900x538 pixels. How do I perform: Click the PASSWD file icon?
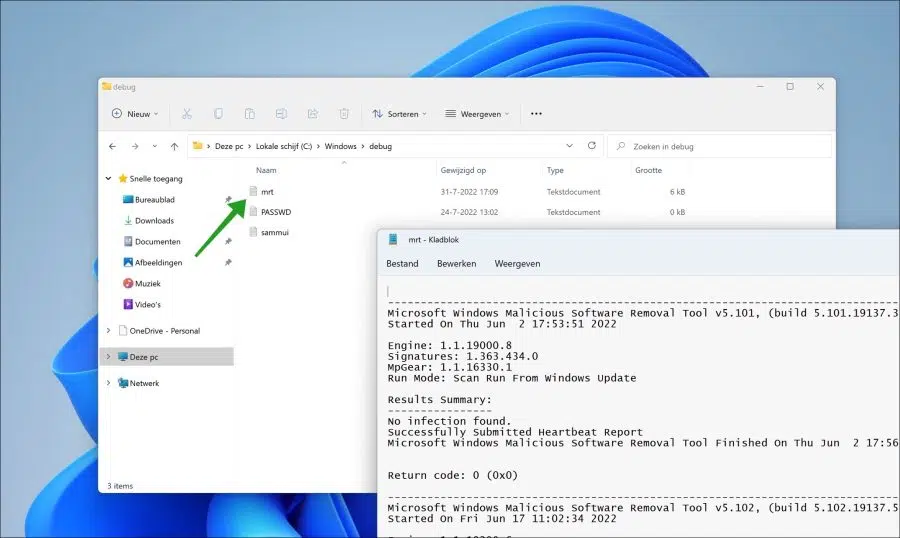253,211
